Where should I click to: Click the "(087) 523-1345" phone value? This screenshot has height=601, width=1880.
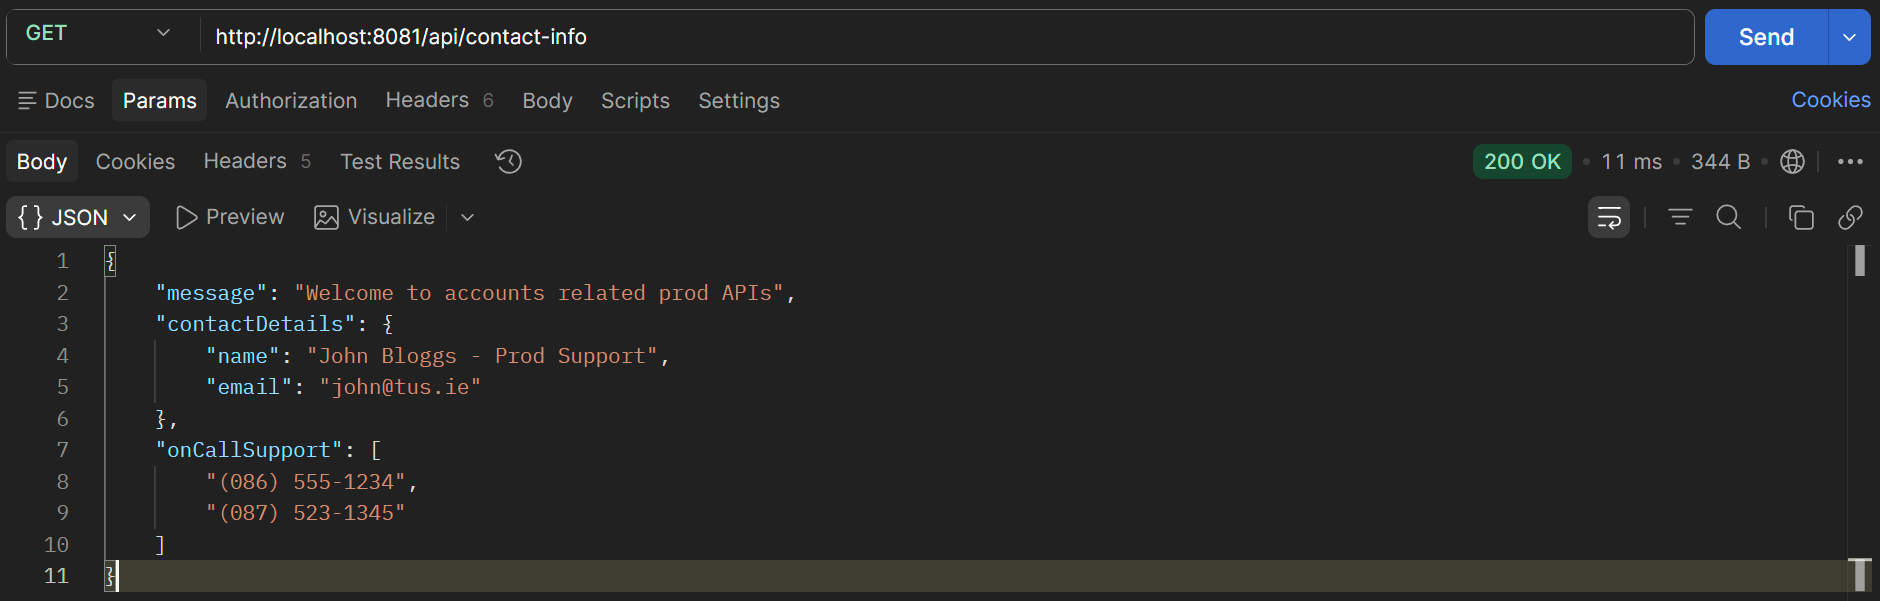pos(306,513)
